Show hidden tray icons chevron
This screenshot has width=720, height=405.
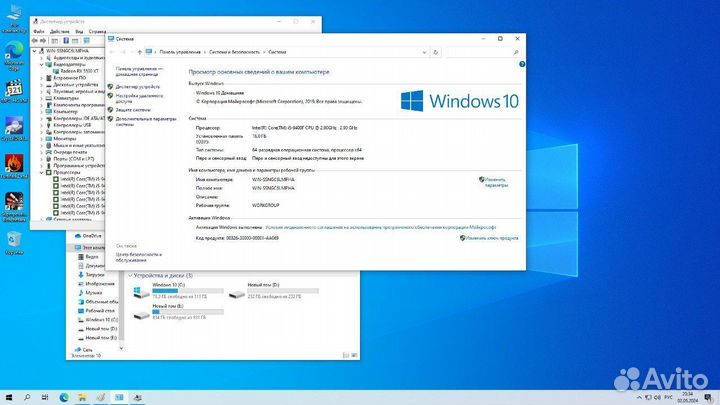639,398
